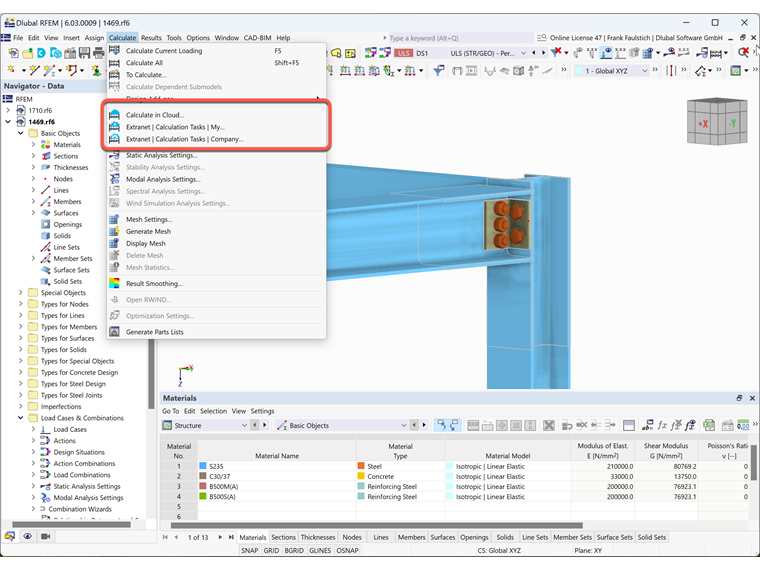Choose Static Analysis Settings menu entry
Viewport: 760px width, 570px height.
[216, 155]
